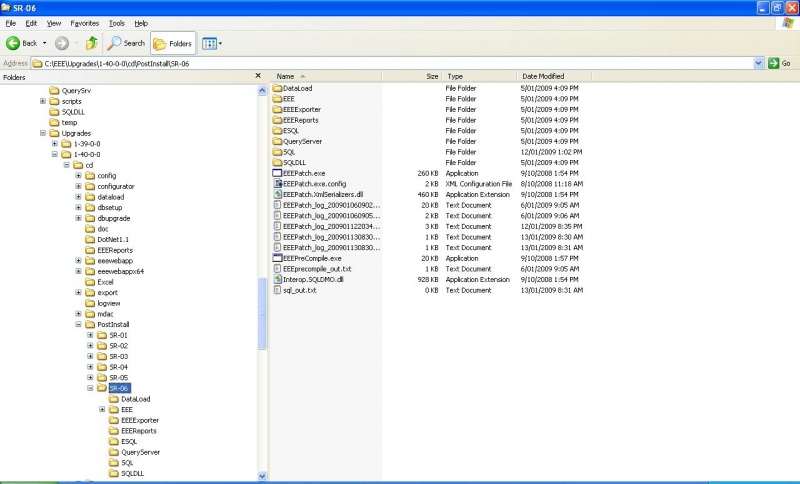Select EEEPatch.exe application icon
The width and height of the screenshot is (800, 484).
278,173
